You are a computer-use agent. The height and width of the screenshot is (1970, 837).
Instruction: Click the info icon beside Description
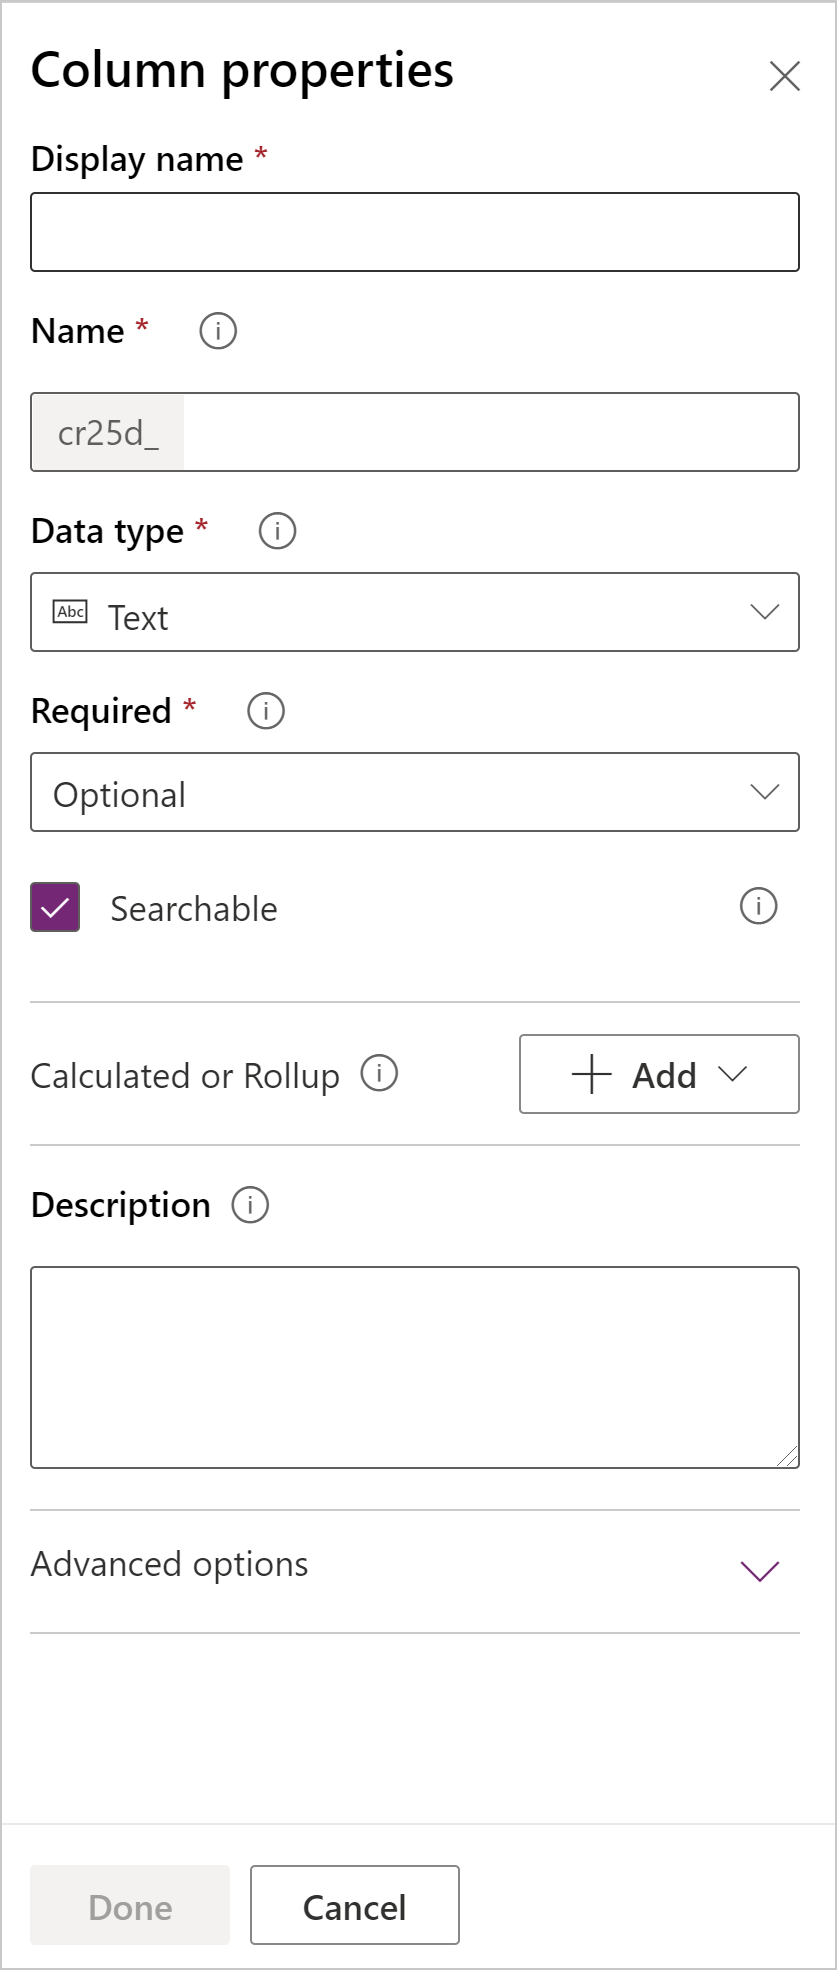(x=250, y=1205)
